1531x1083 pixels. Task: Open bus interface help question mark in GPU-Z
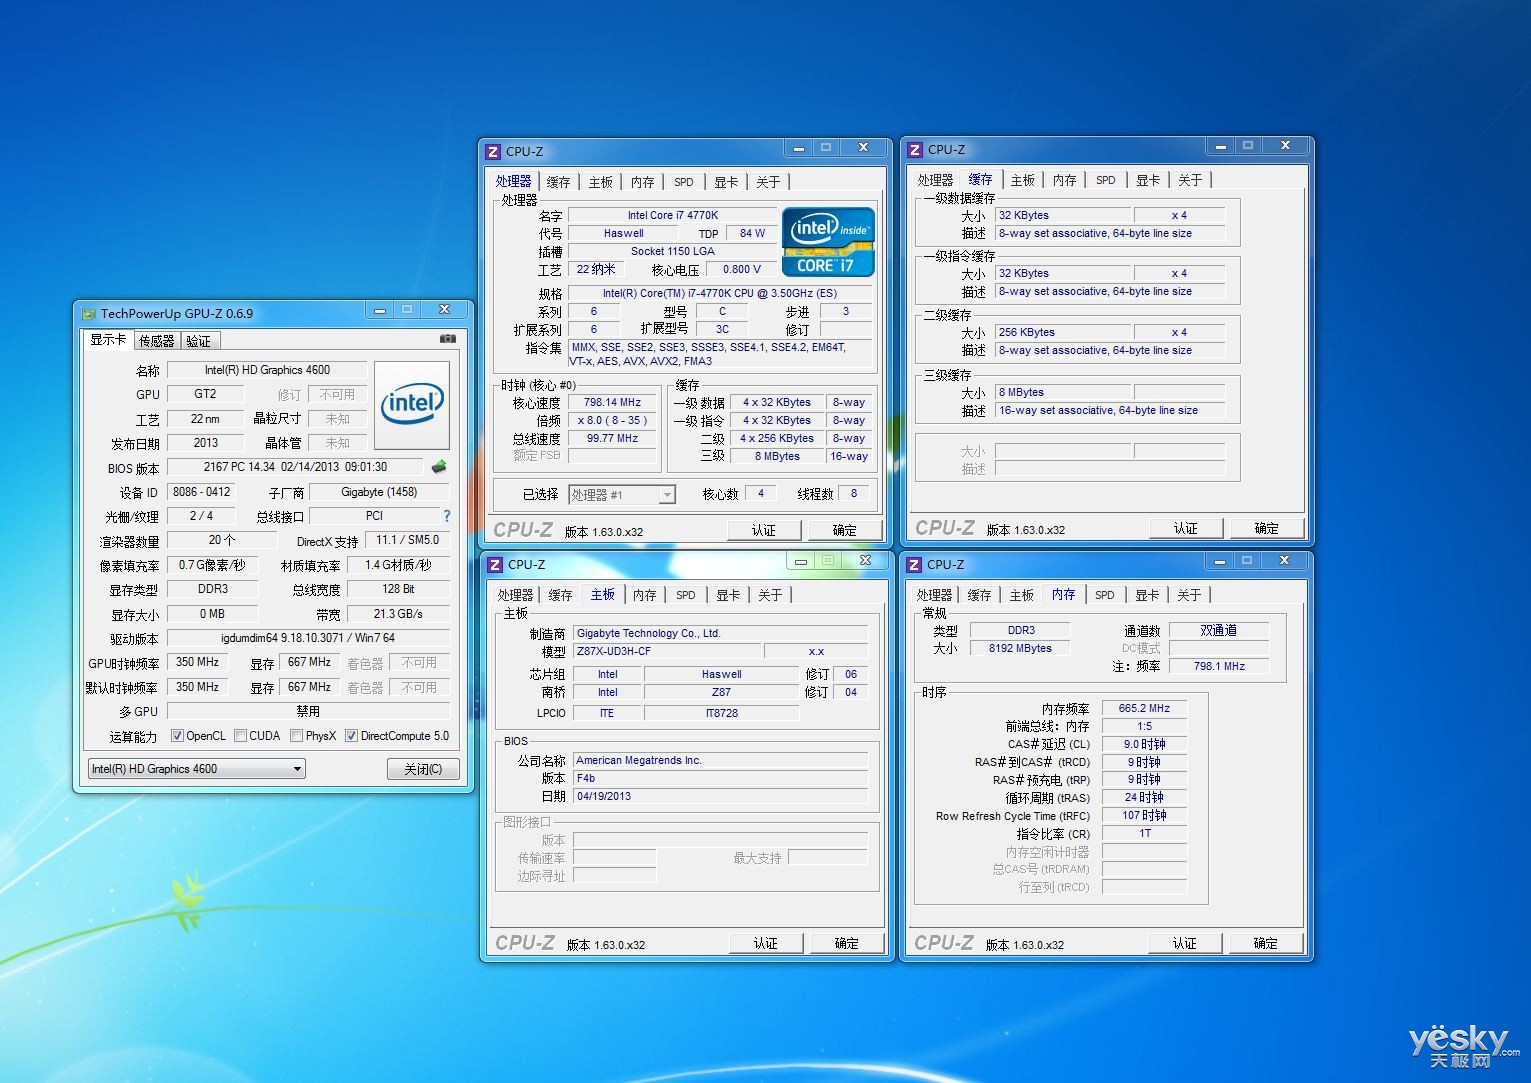click(x=446, y=516)
